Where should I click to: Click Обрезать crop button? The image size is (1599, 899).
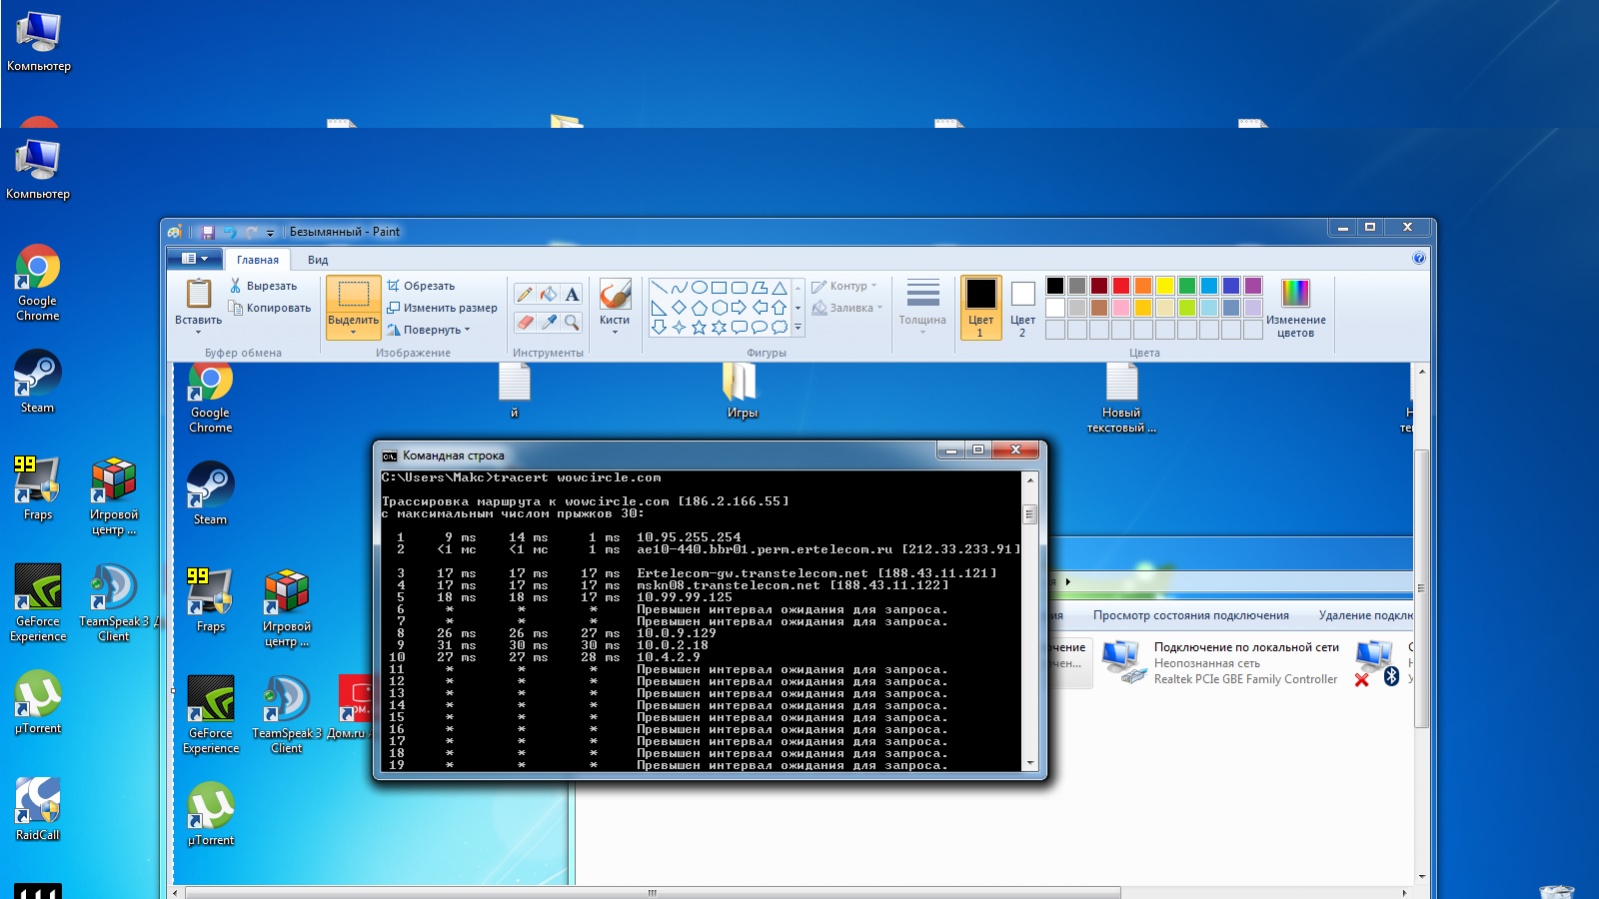click(x=421, y=286)
